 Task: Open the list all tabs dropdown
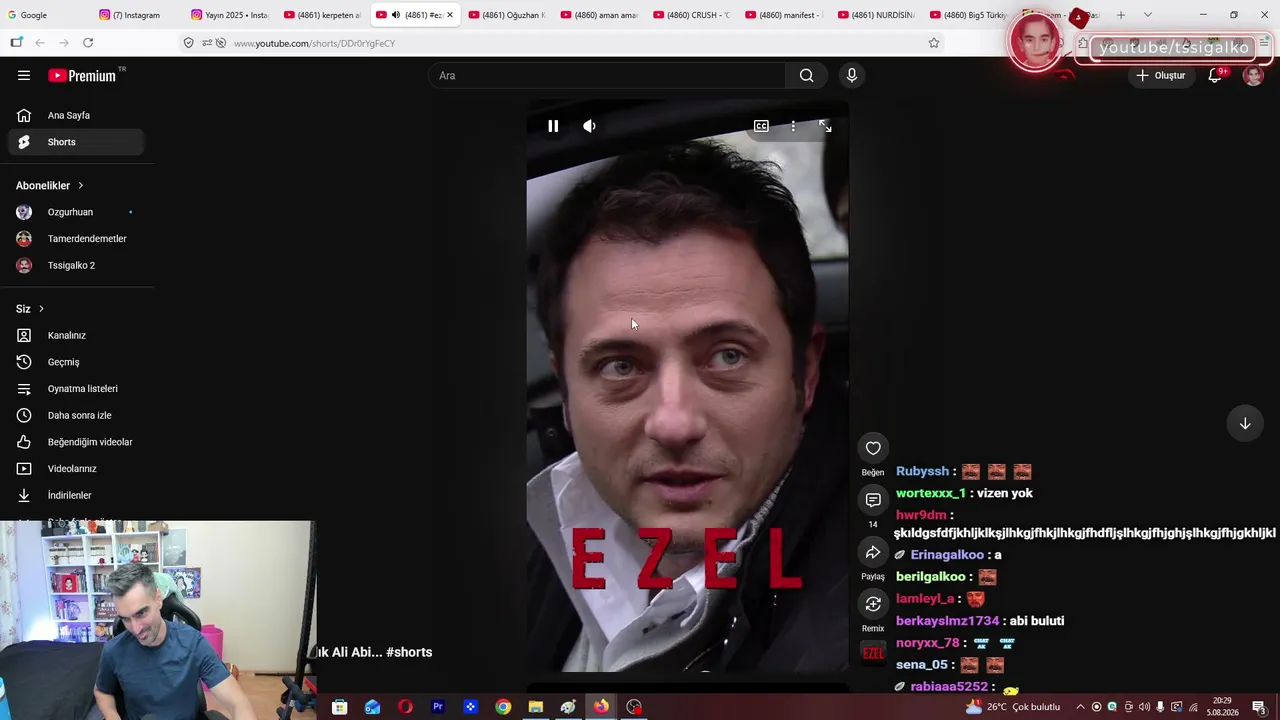click(x=1147, y=15)
